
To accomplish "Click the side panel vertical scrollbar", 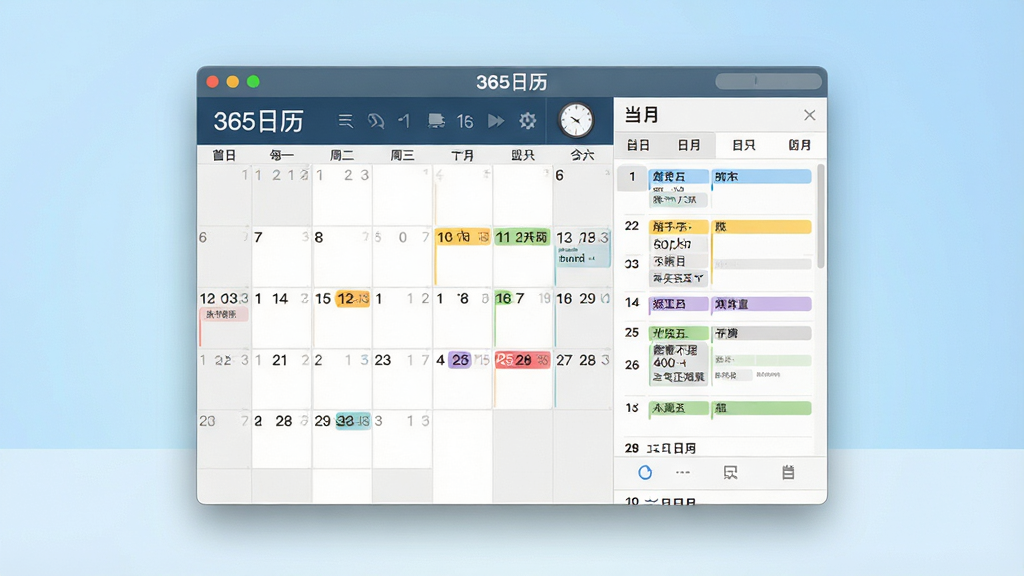I will coord(821,216).
